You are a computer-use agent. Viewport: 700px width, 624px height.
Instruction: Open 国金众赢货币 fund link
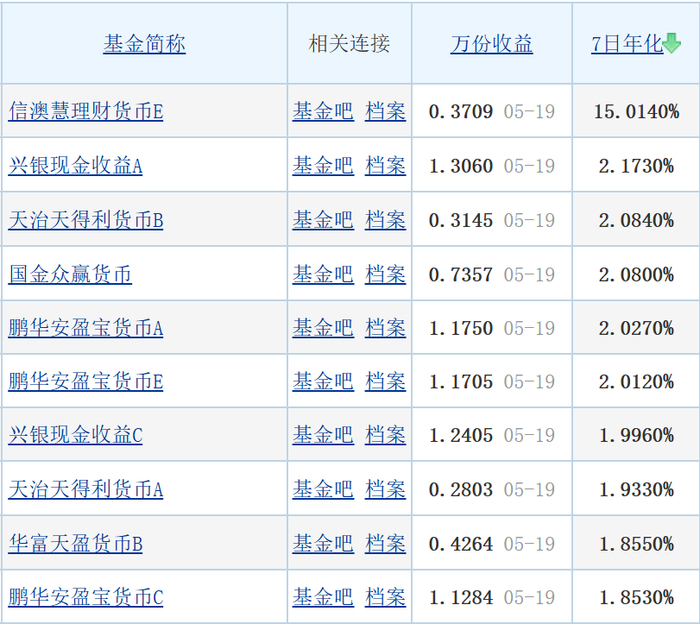(x=70, y=274)
